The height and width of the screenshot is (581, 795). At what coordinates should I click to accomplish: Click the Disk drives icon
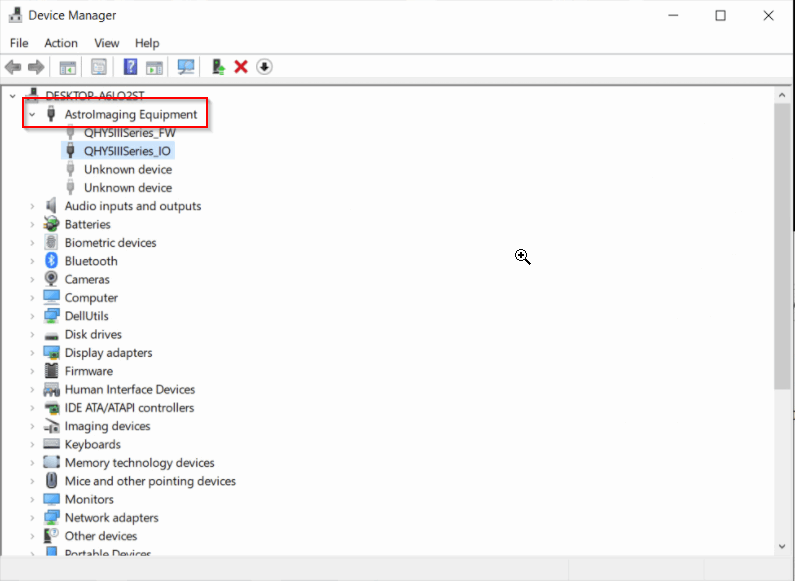click(51, 336)
